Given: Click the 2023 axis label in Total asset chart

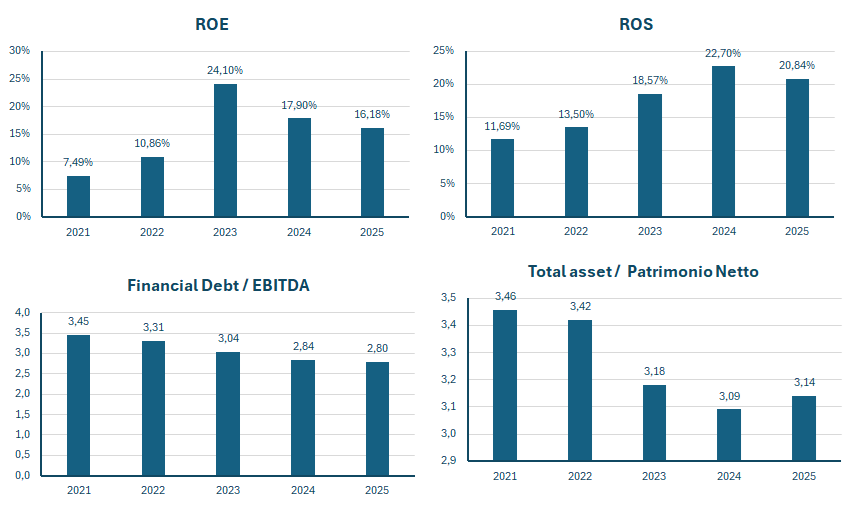Looking at the screenshot, I should coord(654,476).
